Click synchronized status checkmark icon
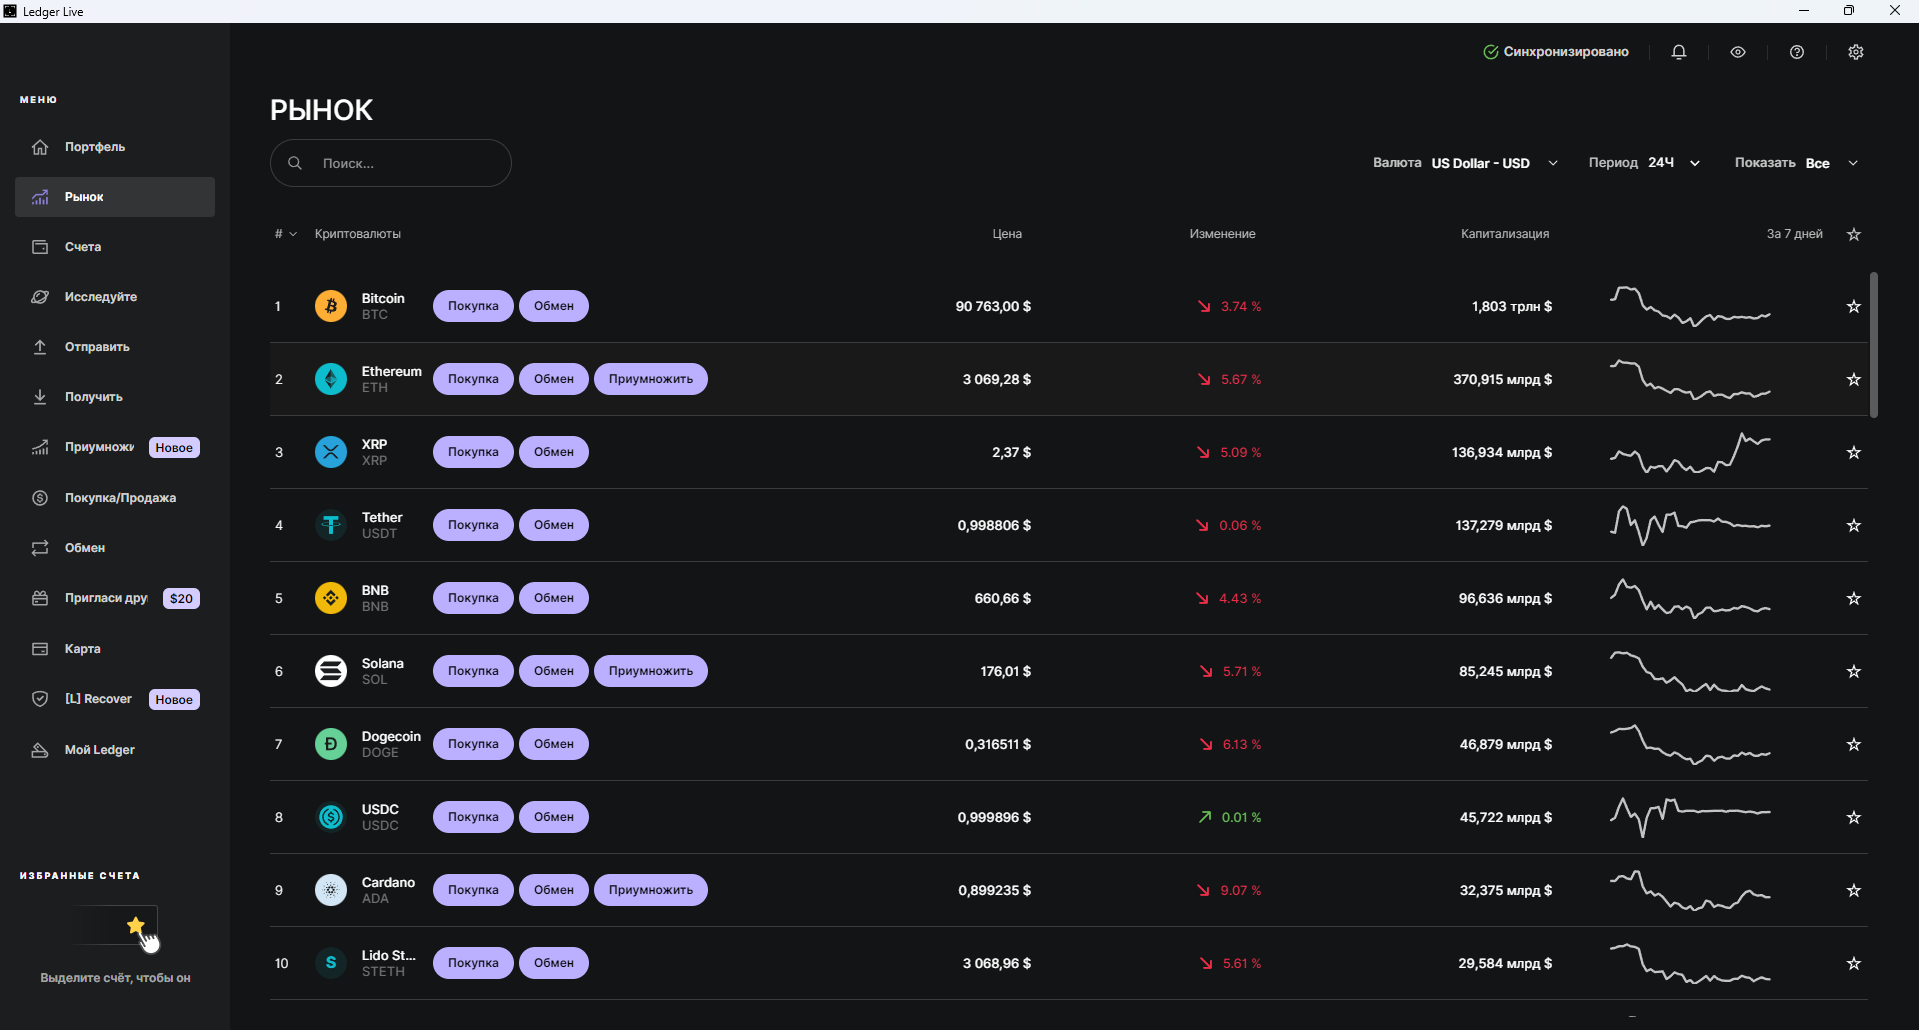 click(x=1490, y=52)
